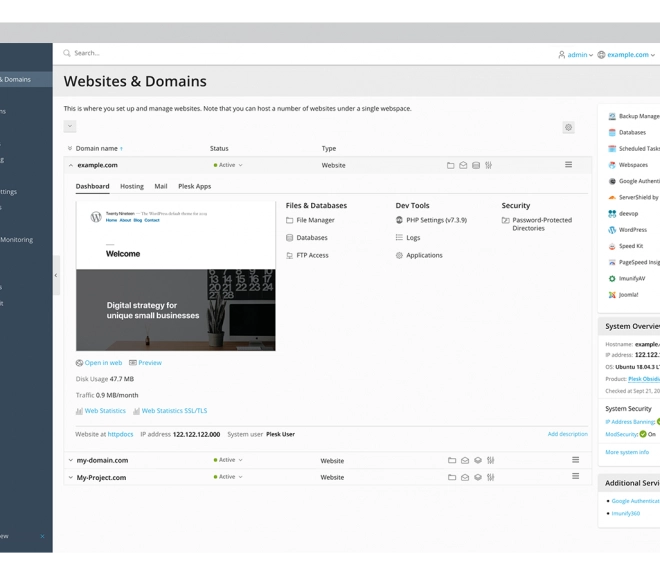Screen dimensions: 660x577
Task: Open folder icon in My-Project.com row
Action: click(x=452, y=477)
